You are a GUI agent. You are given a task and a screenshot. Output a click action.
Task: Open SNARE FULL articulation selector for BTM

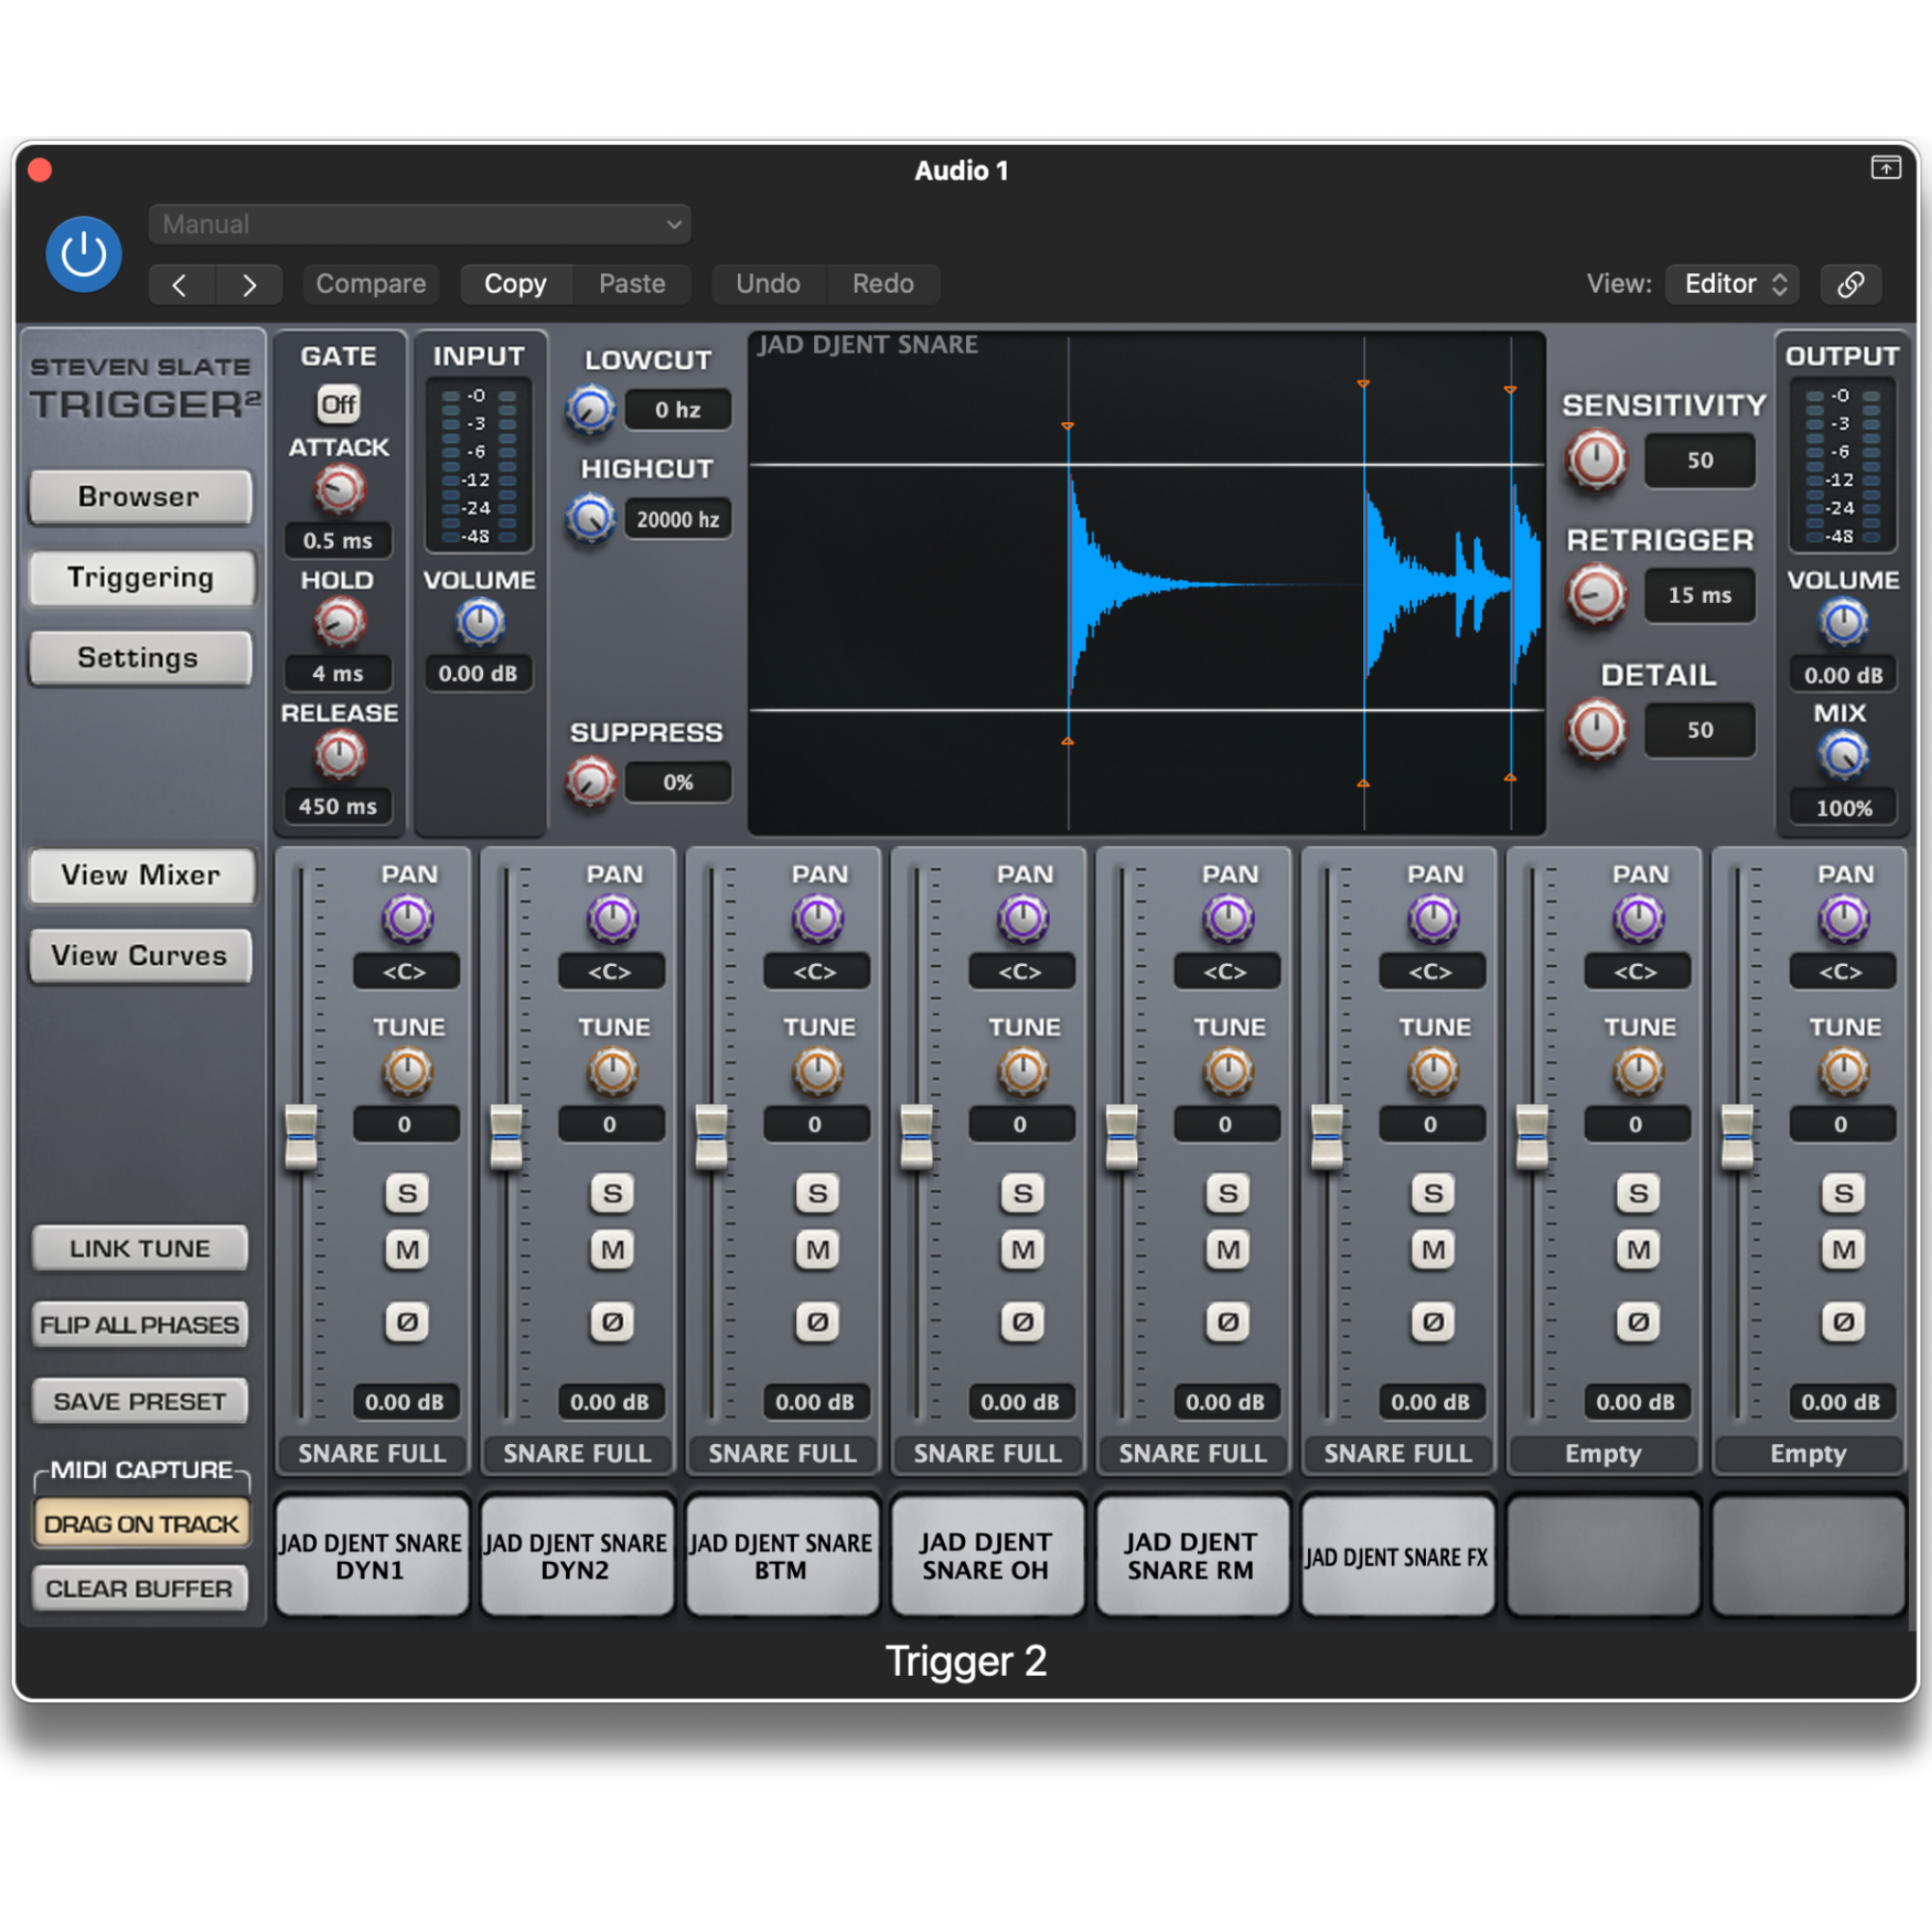click(782, 1453)
